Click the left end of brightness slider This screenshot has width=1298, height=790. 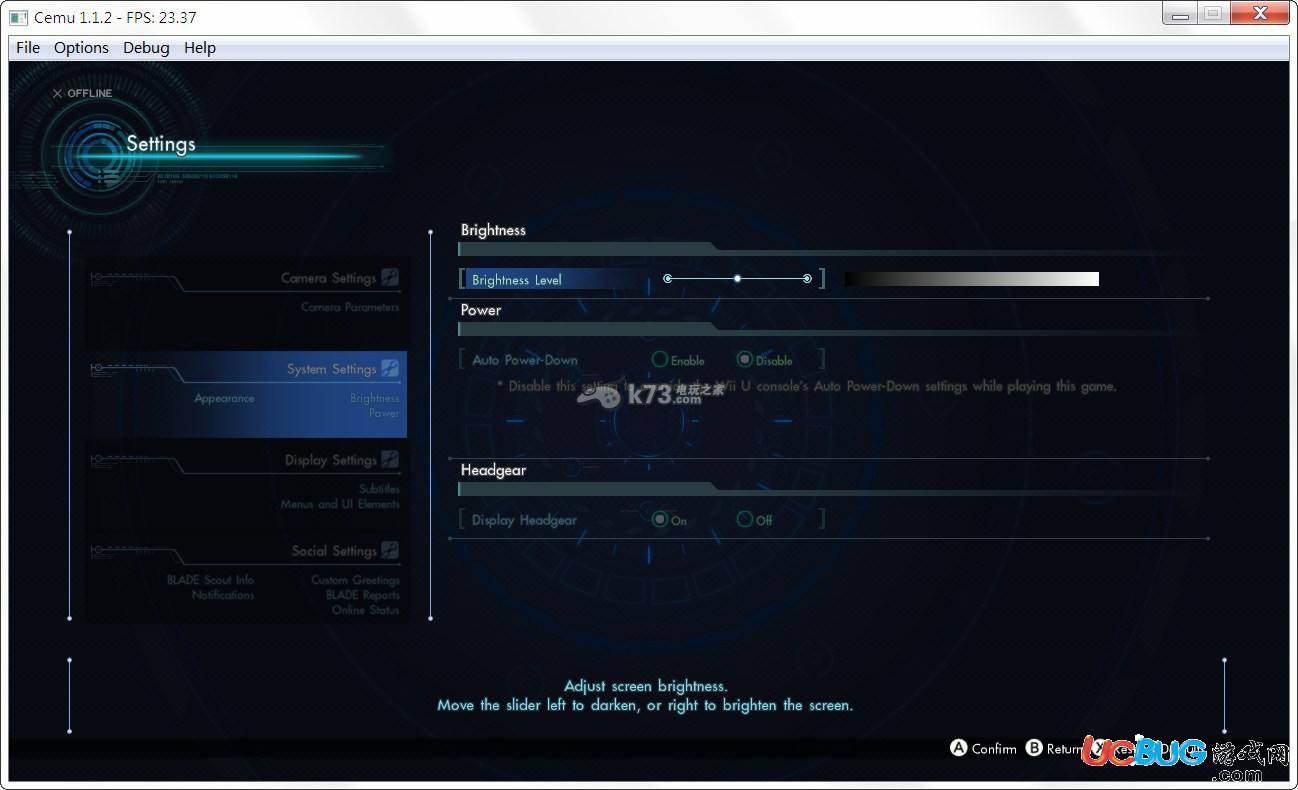click(668, 279)
